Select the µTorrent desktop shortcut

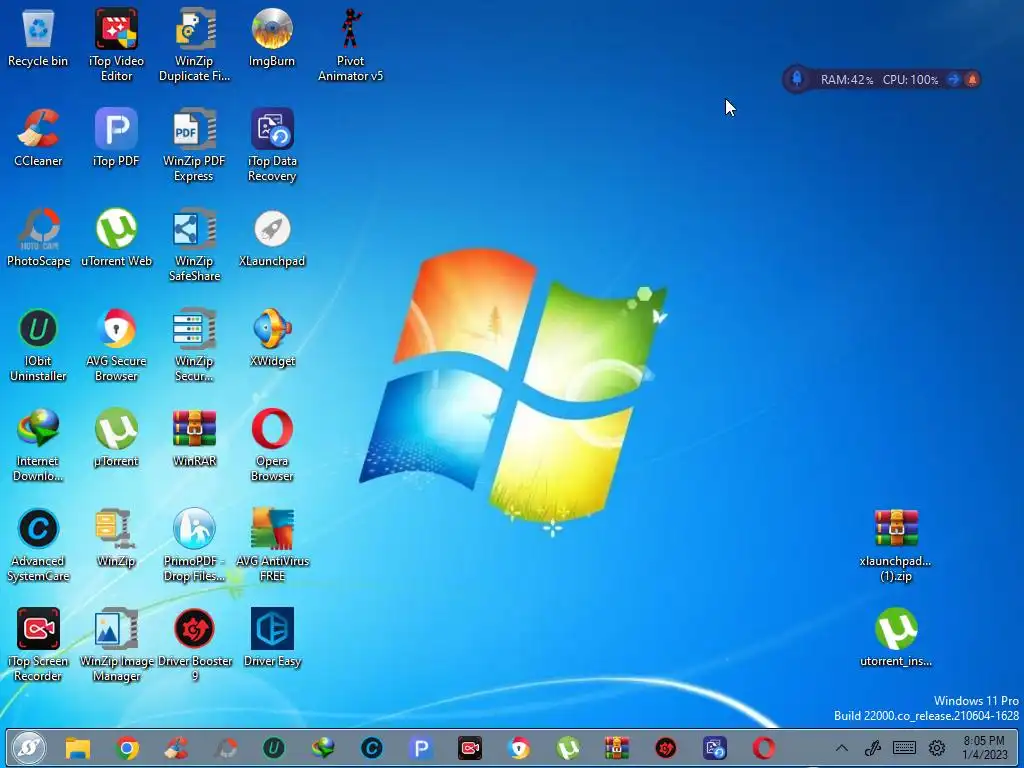116,438
